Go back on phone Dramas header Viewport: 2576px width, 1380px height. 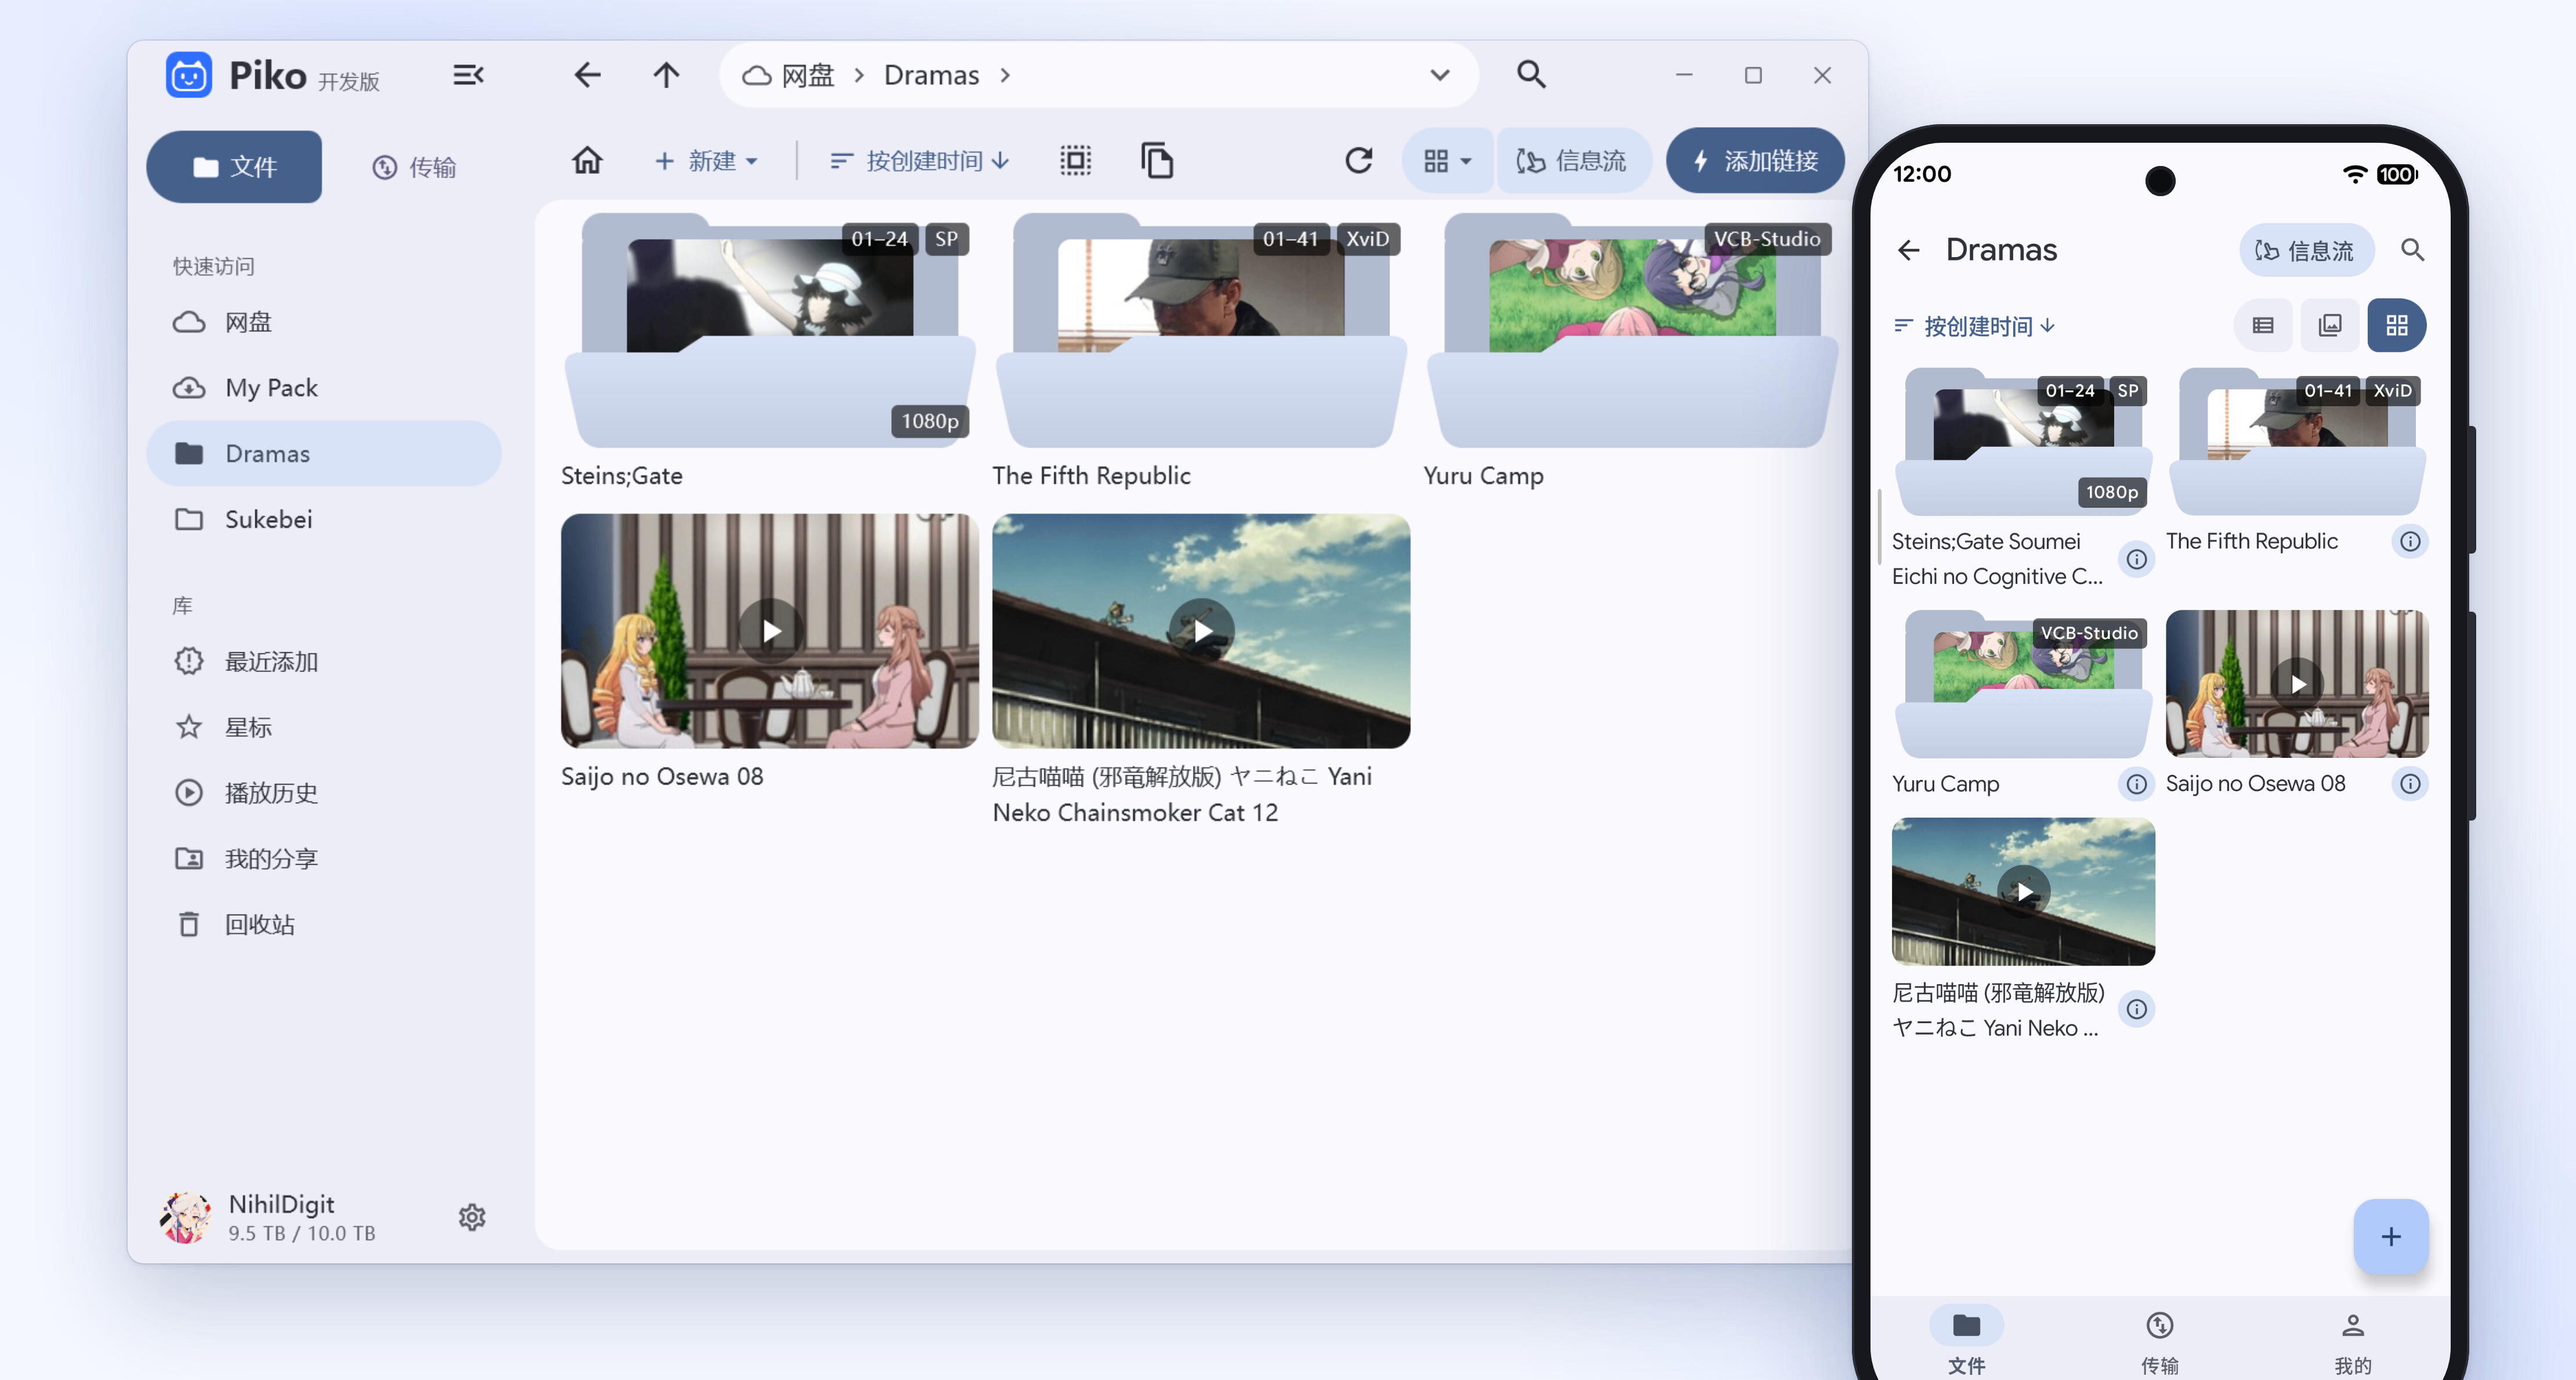click(x=1908, y=250)
